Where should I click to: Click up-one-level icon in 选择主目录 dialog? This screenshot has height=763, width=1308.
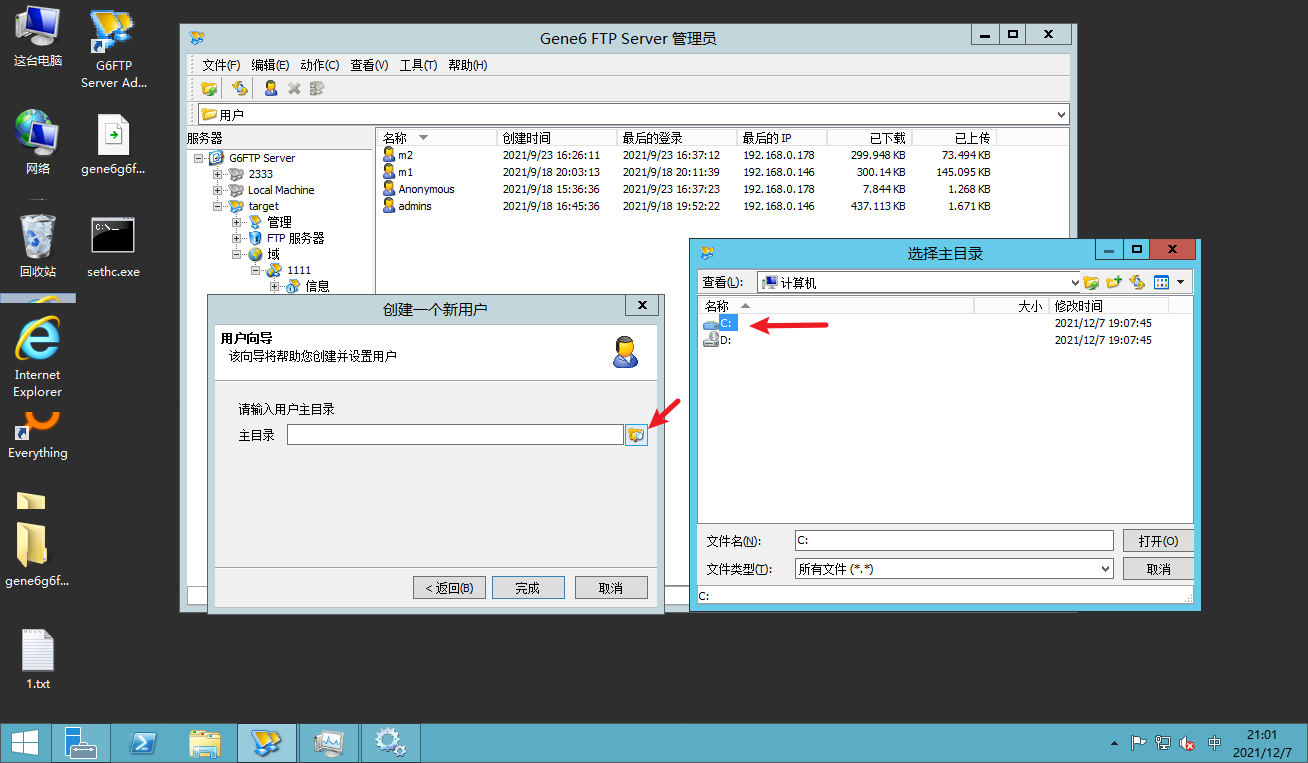click(1091, 283)
